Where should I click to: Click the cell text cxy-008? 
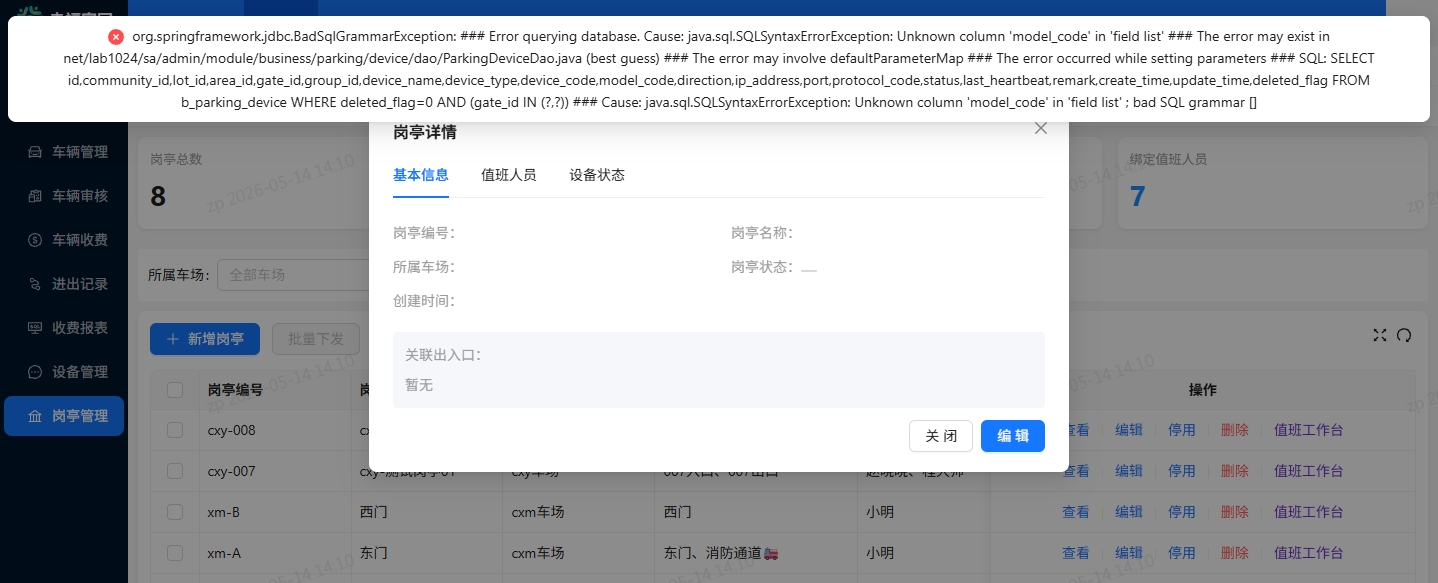pos(232,430)
